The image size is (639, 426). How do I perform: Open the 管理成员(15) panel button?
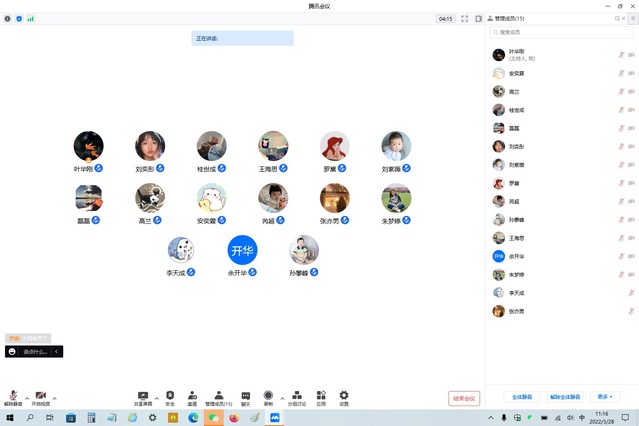(219, 397)
